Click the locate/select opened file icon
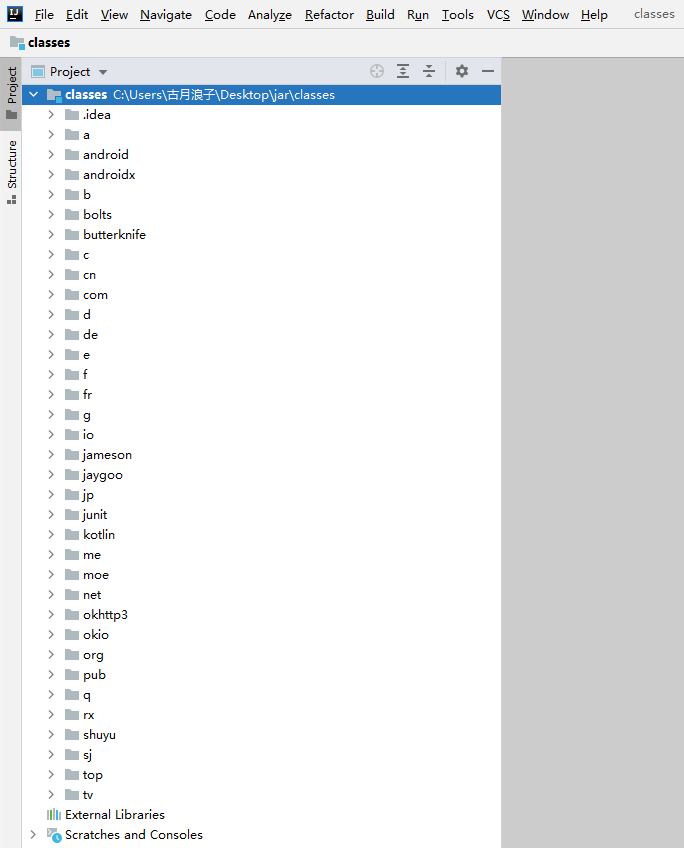 (377, 71)
